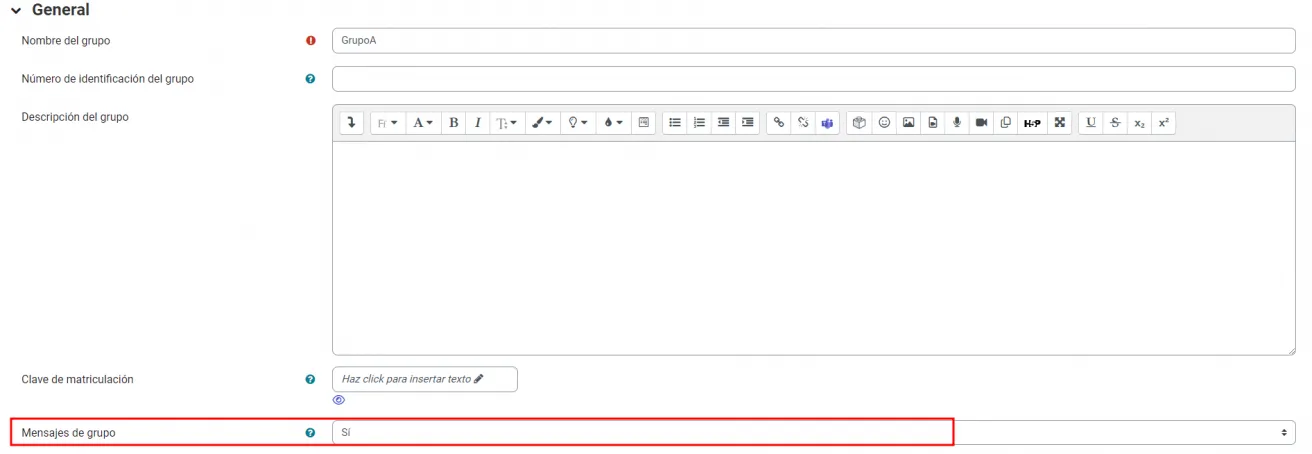1312x454 pixels.
Task: Toggle underline formatting in editor
Action: tap(1091, 123)
